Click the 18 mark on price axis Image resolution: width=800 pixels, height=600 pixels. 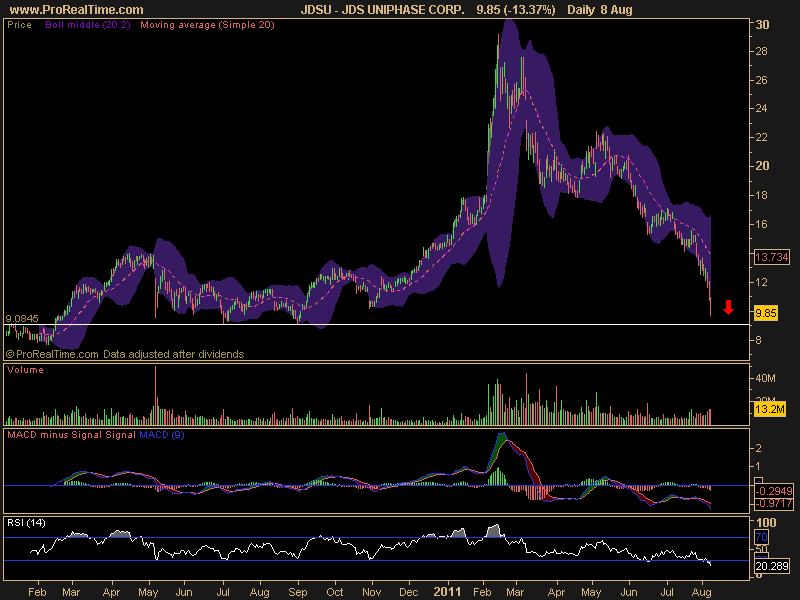pyautogui.click(x=761, y=195)
